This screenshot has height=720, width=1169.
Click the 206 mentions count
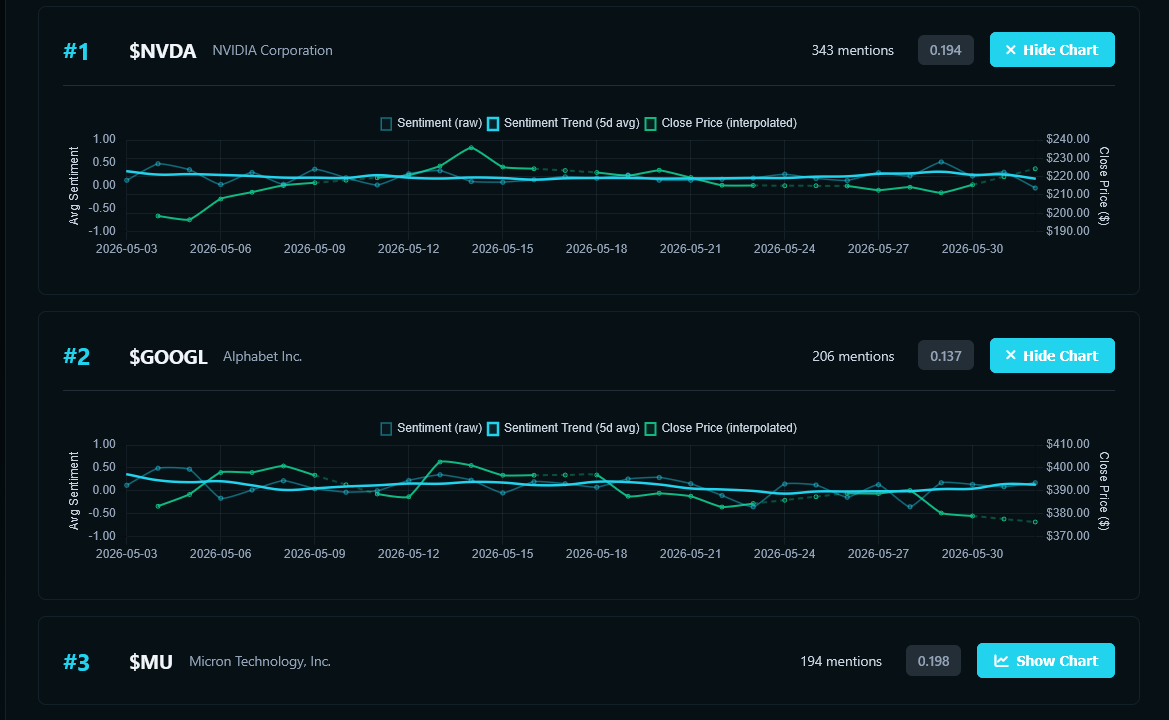coord(853,356)
